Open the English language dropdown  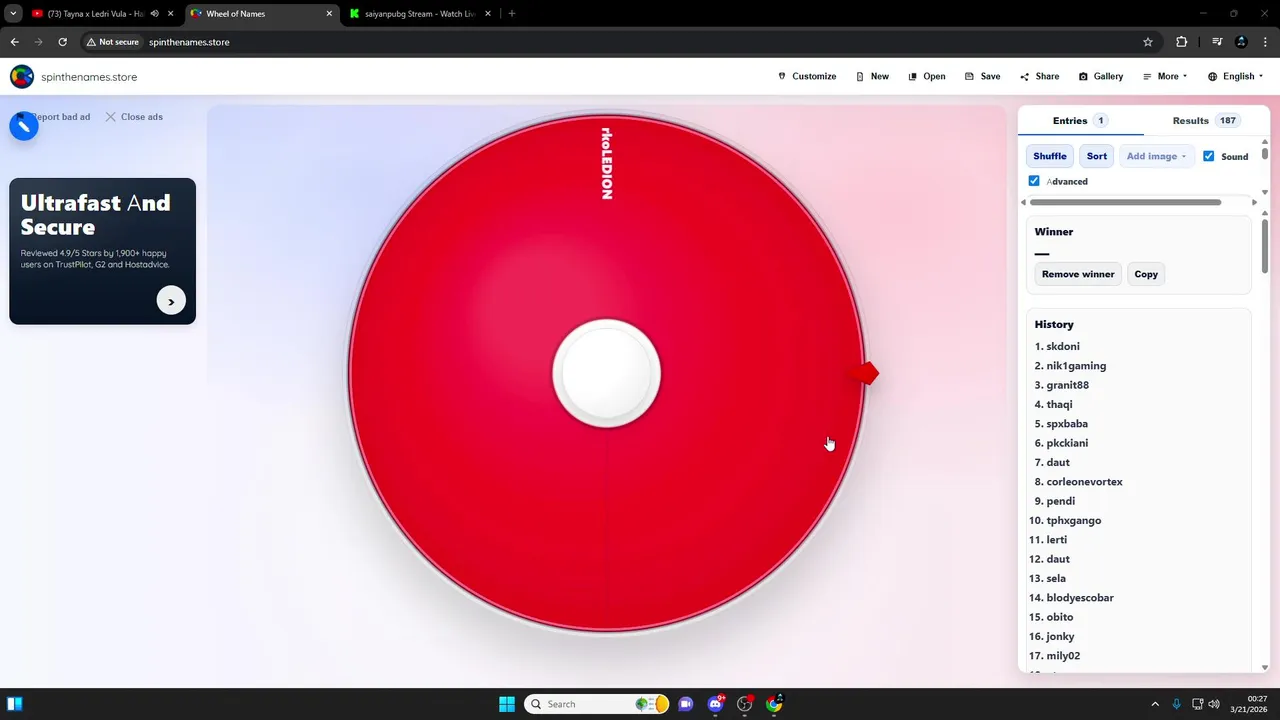tap(1235, 76)
